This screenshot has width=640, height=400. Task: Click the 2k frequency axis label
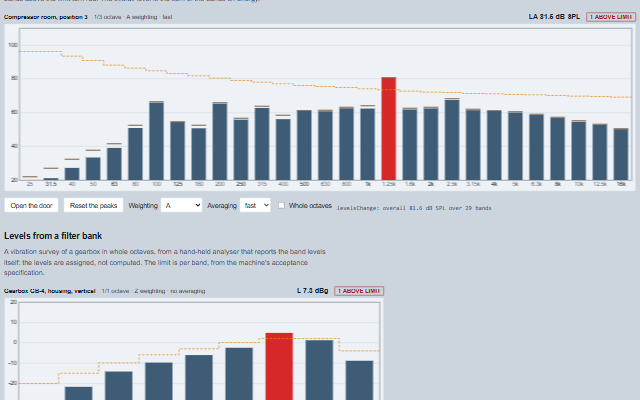tap(431, 184)
